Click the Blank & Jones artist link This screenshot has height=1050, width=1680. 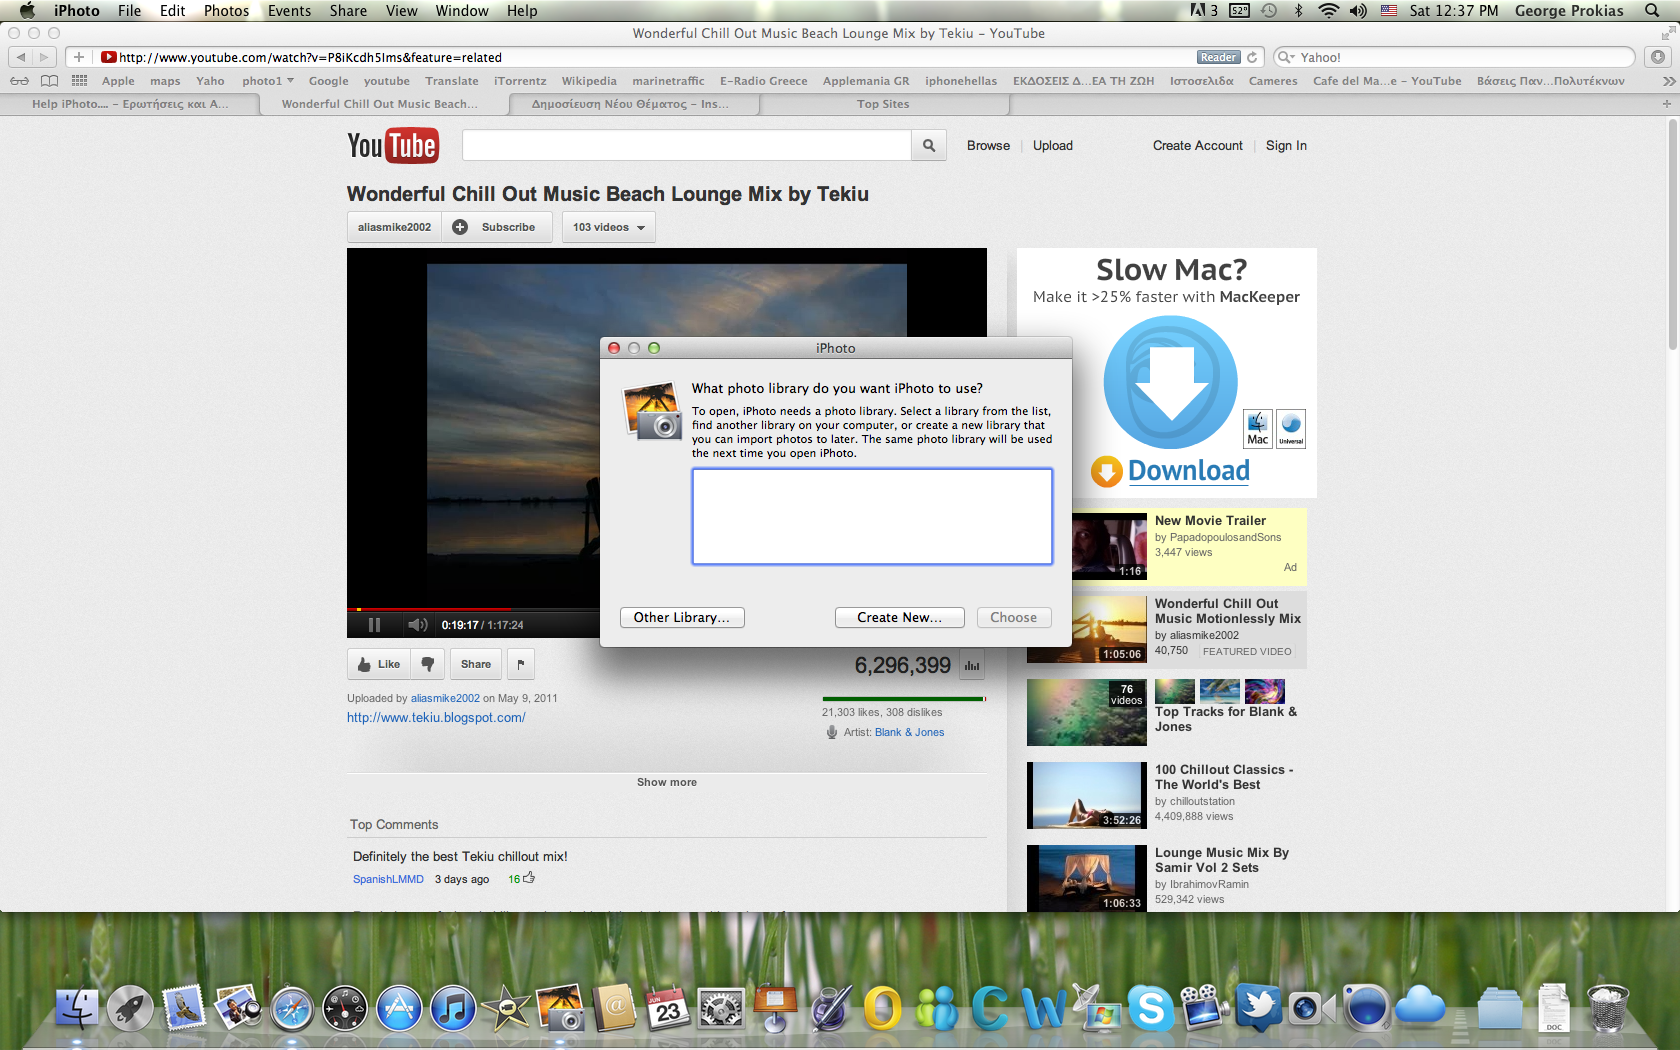point(909,732)
